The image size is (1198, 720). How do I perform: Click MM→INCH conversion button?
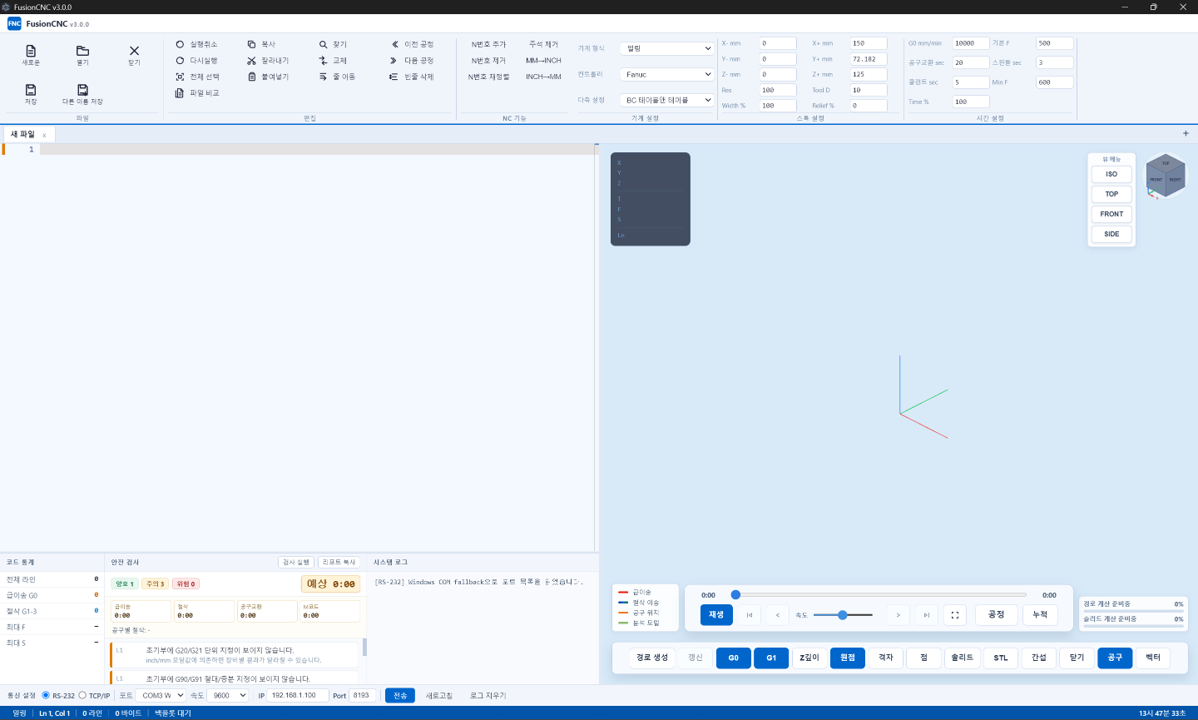pos(543,60)
